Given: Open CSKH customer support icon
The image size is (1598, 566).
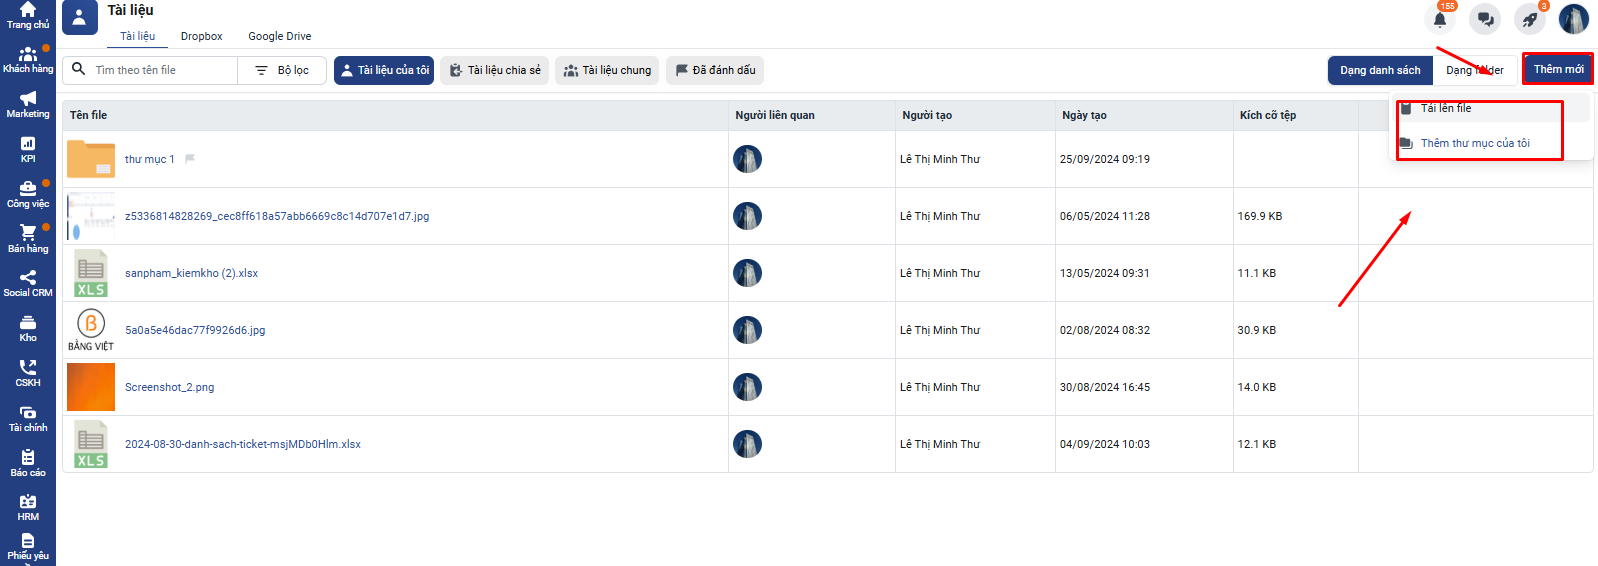Looking at the screenshot, I should pyautogui.click(x=28, y=373).
